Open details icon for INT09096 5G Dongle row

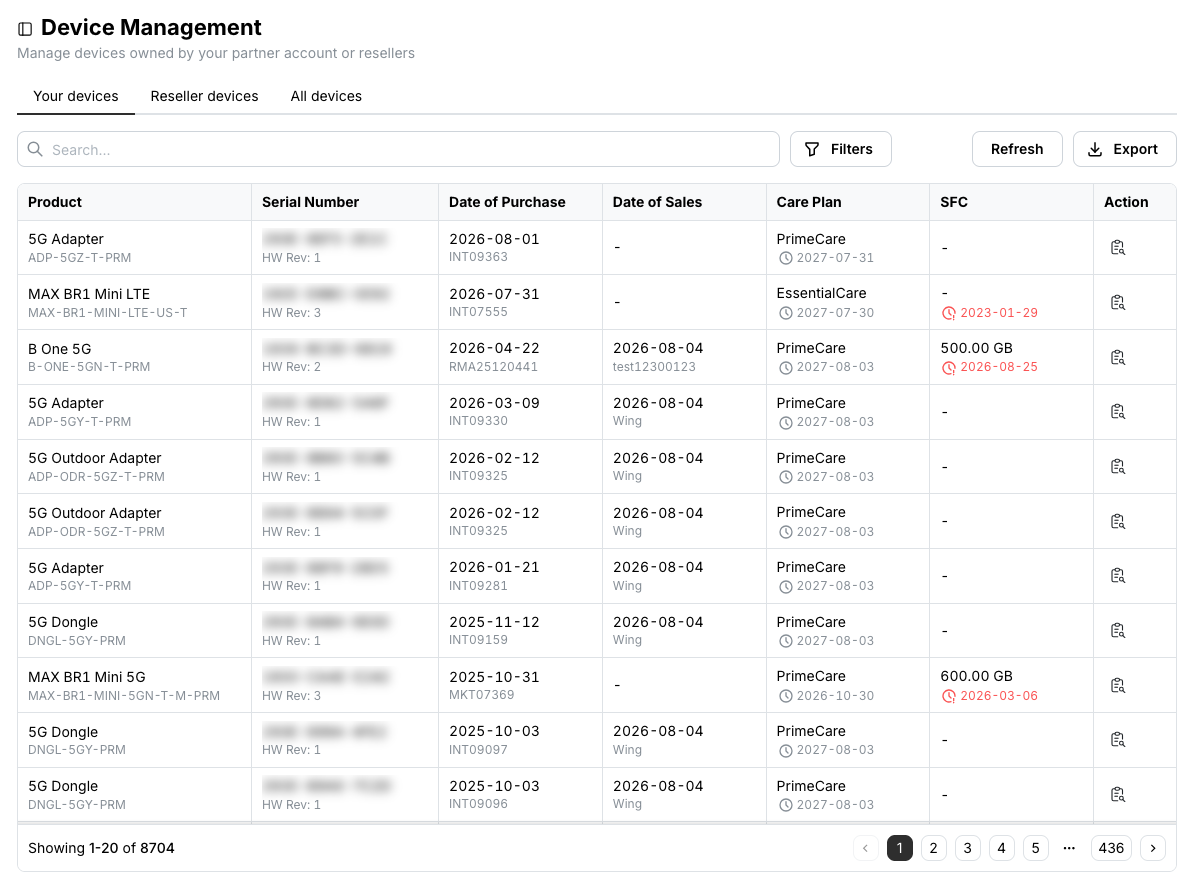point(1117,794)
